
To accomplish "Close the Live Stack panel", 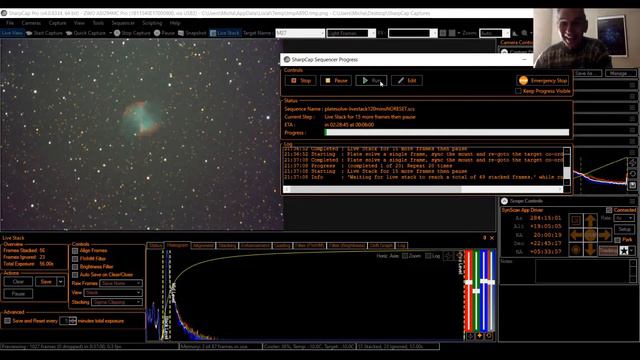I will pyautogui.click(x=492, y=238).
